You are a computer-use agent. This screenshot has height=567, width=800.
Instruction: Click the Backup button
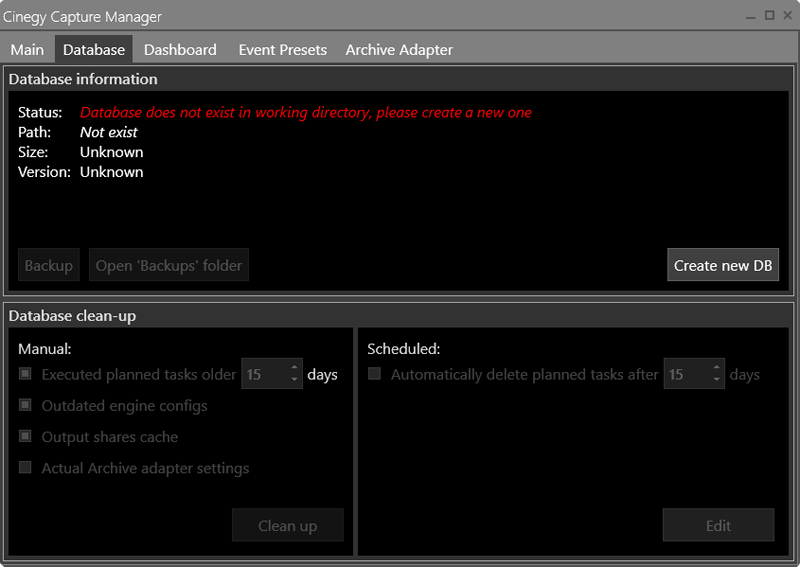tap(49, 265)
